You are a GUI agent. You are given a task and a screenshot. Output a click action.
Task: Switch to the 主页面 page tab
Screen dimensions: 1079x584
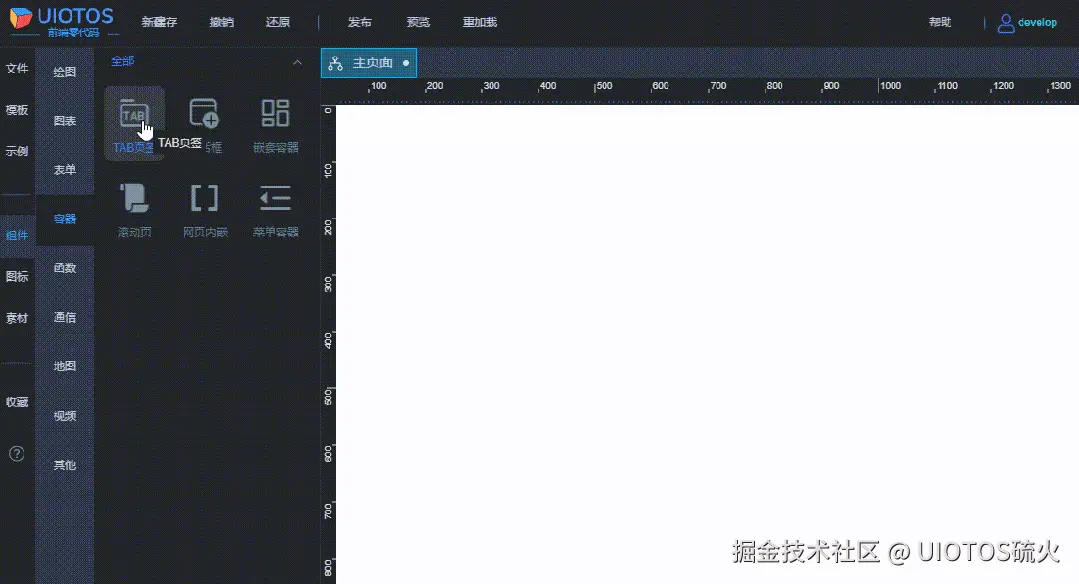(368, 61)
